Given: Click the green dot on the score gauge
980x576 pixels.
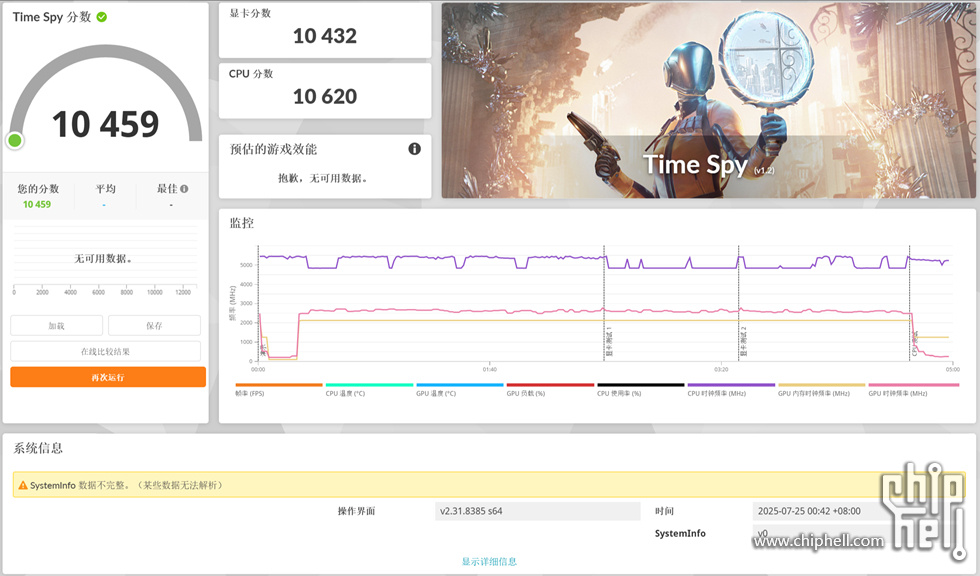Looking at the screenshot, I should coord(15,141).
